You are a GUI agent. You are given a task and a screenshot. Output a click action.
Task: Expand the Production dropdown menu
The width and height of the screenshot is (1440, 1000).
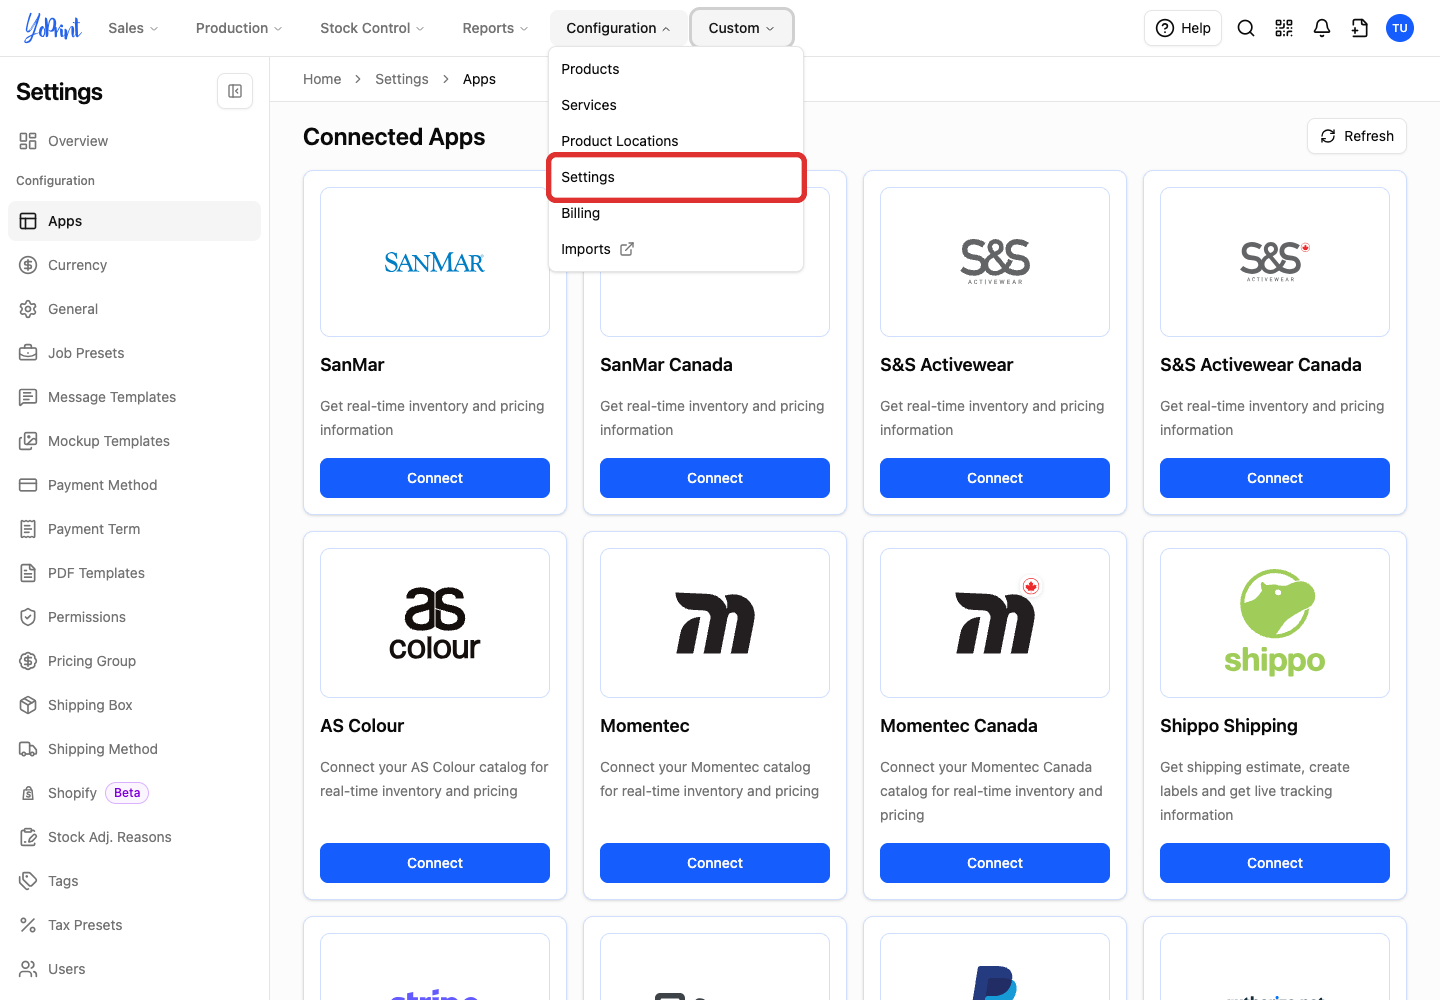[239, 28]
